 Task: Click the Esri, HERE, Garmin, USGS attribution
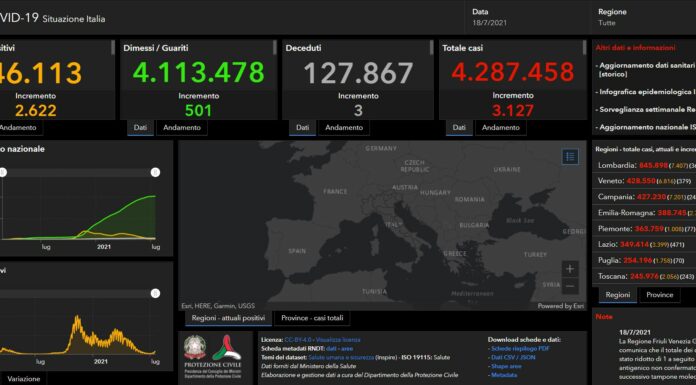(x=218, y=306)
